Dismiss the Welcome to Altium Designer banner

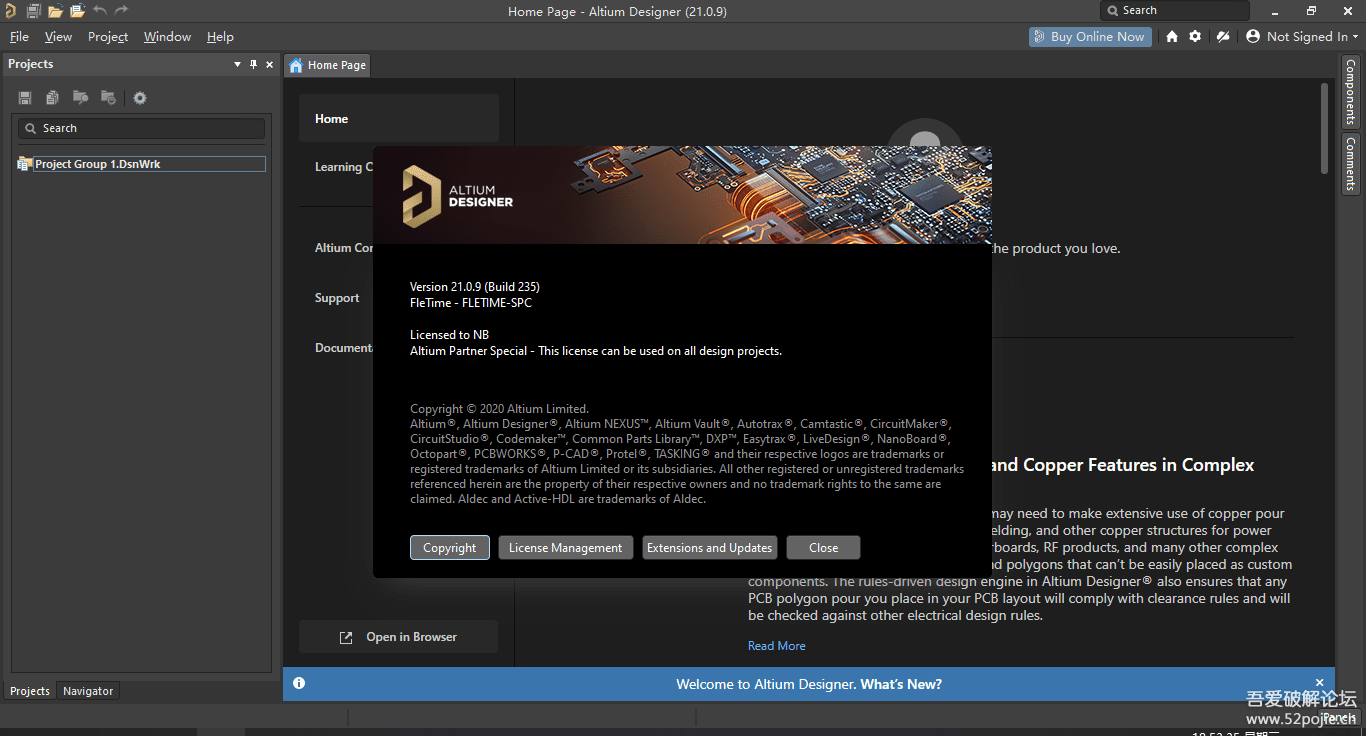1320,683
